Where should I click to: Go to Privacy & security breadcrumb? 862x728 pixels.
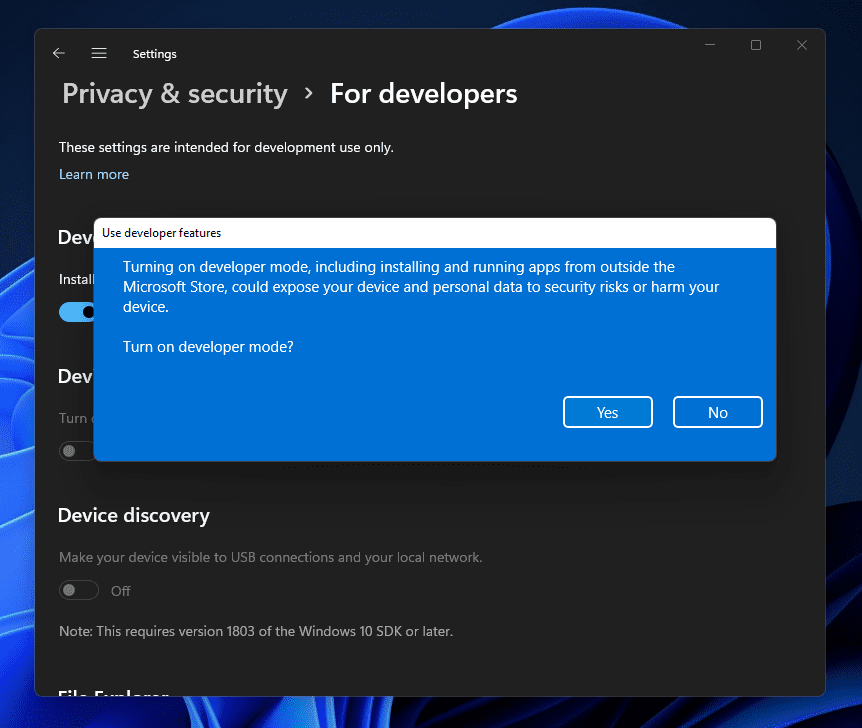point(175,94)
